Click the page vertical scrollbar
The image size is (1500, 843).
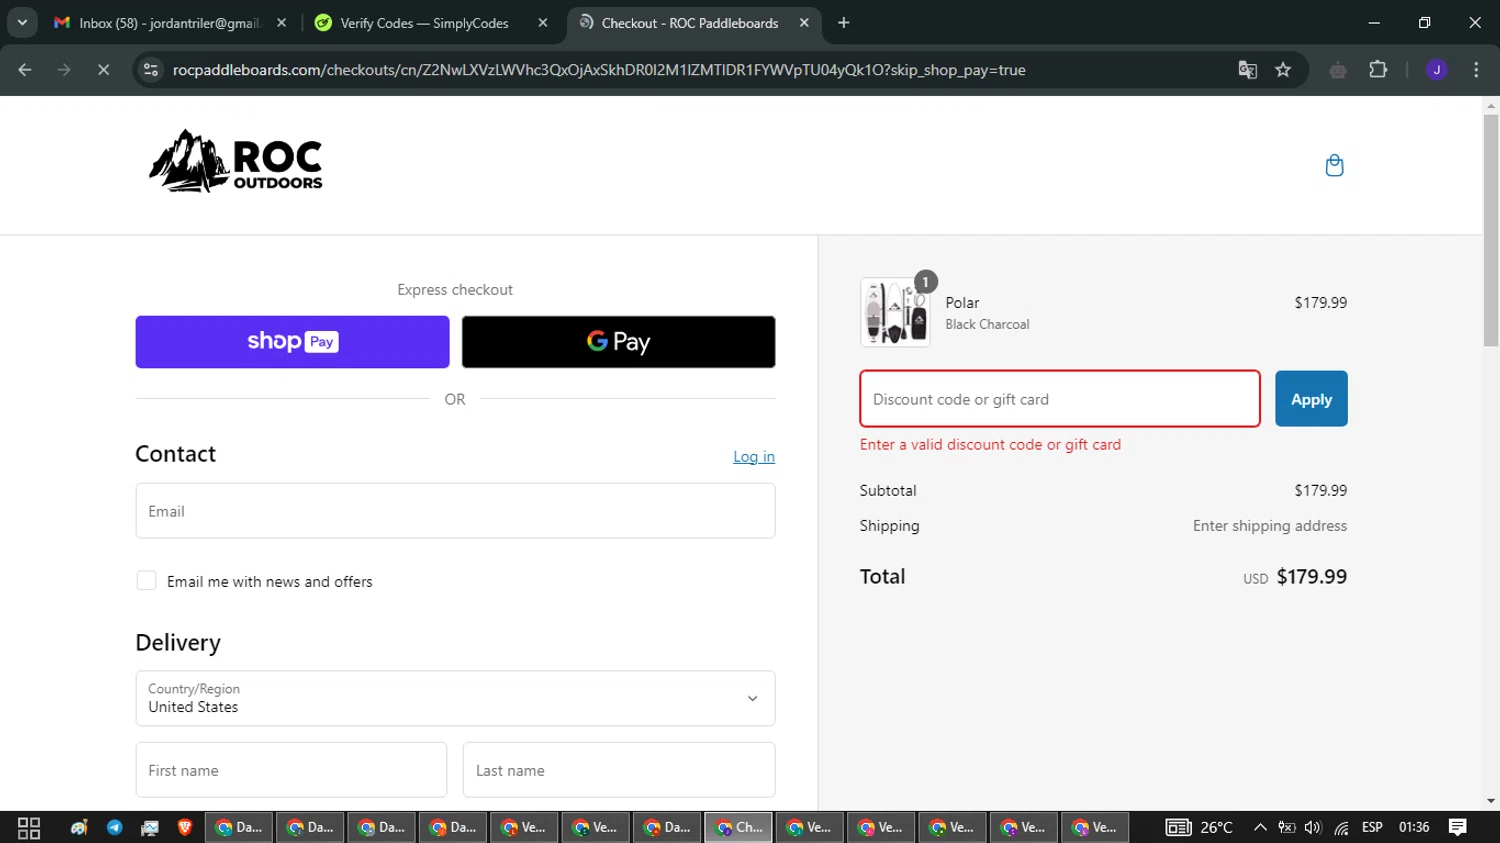(1491, 231)
